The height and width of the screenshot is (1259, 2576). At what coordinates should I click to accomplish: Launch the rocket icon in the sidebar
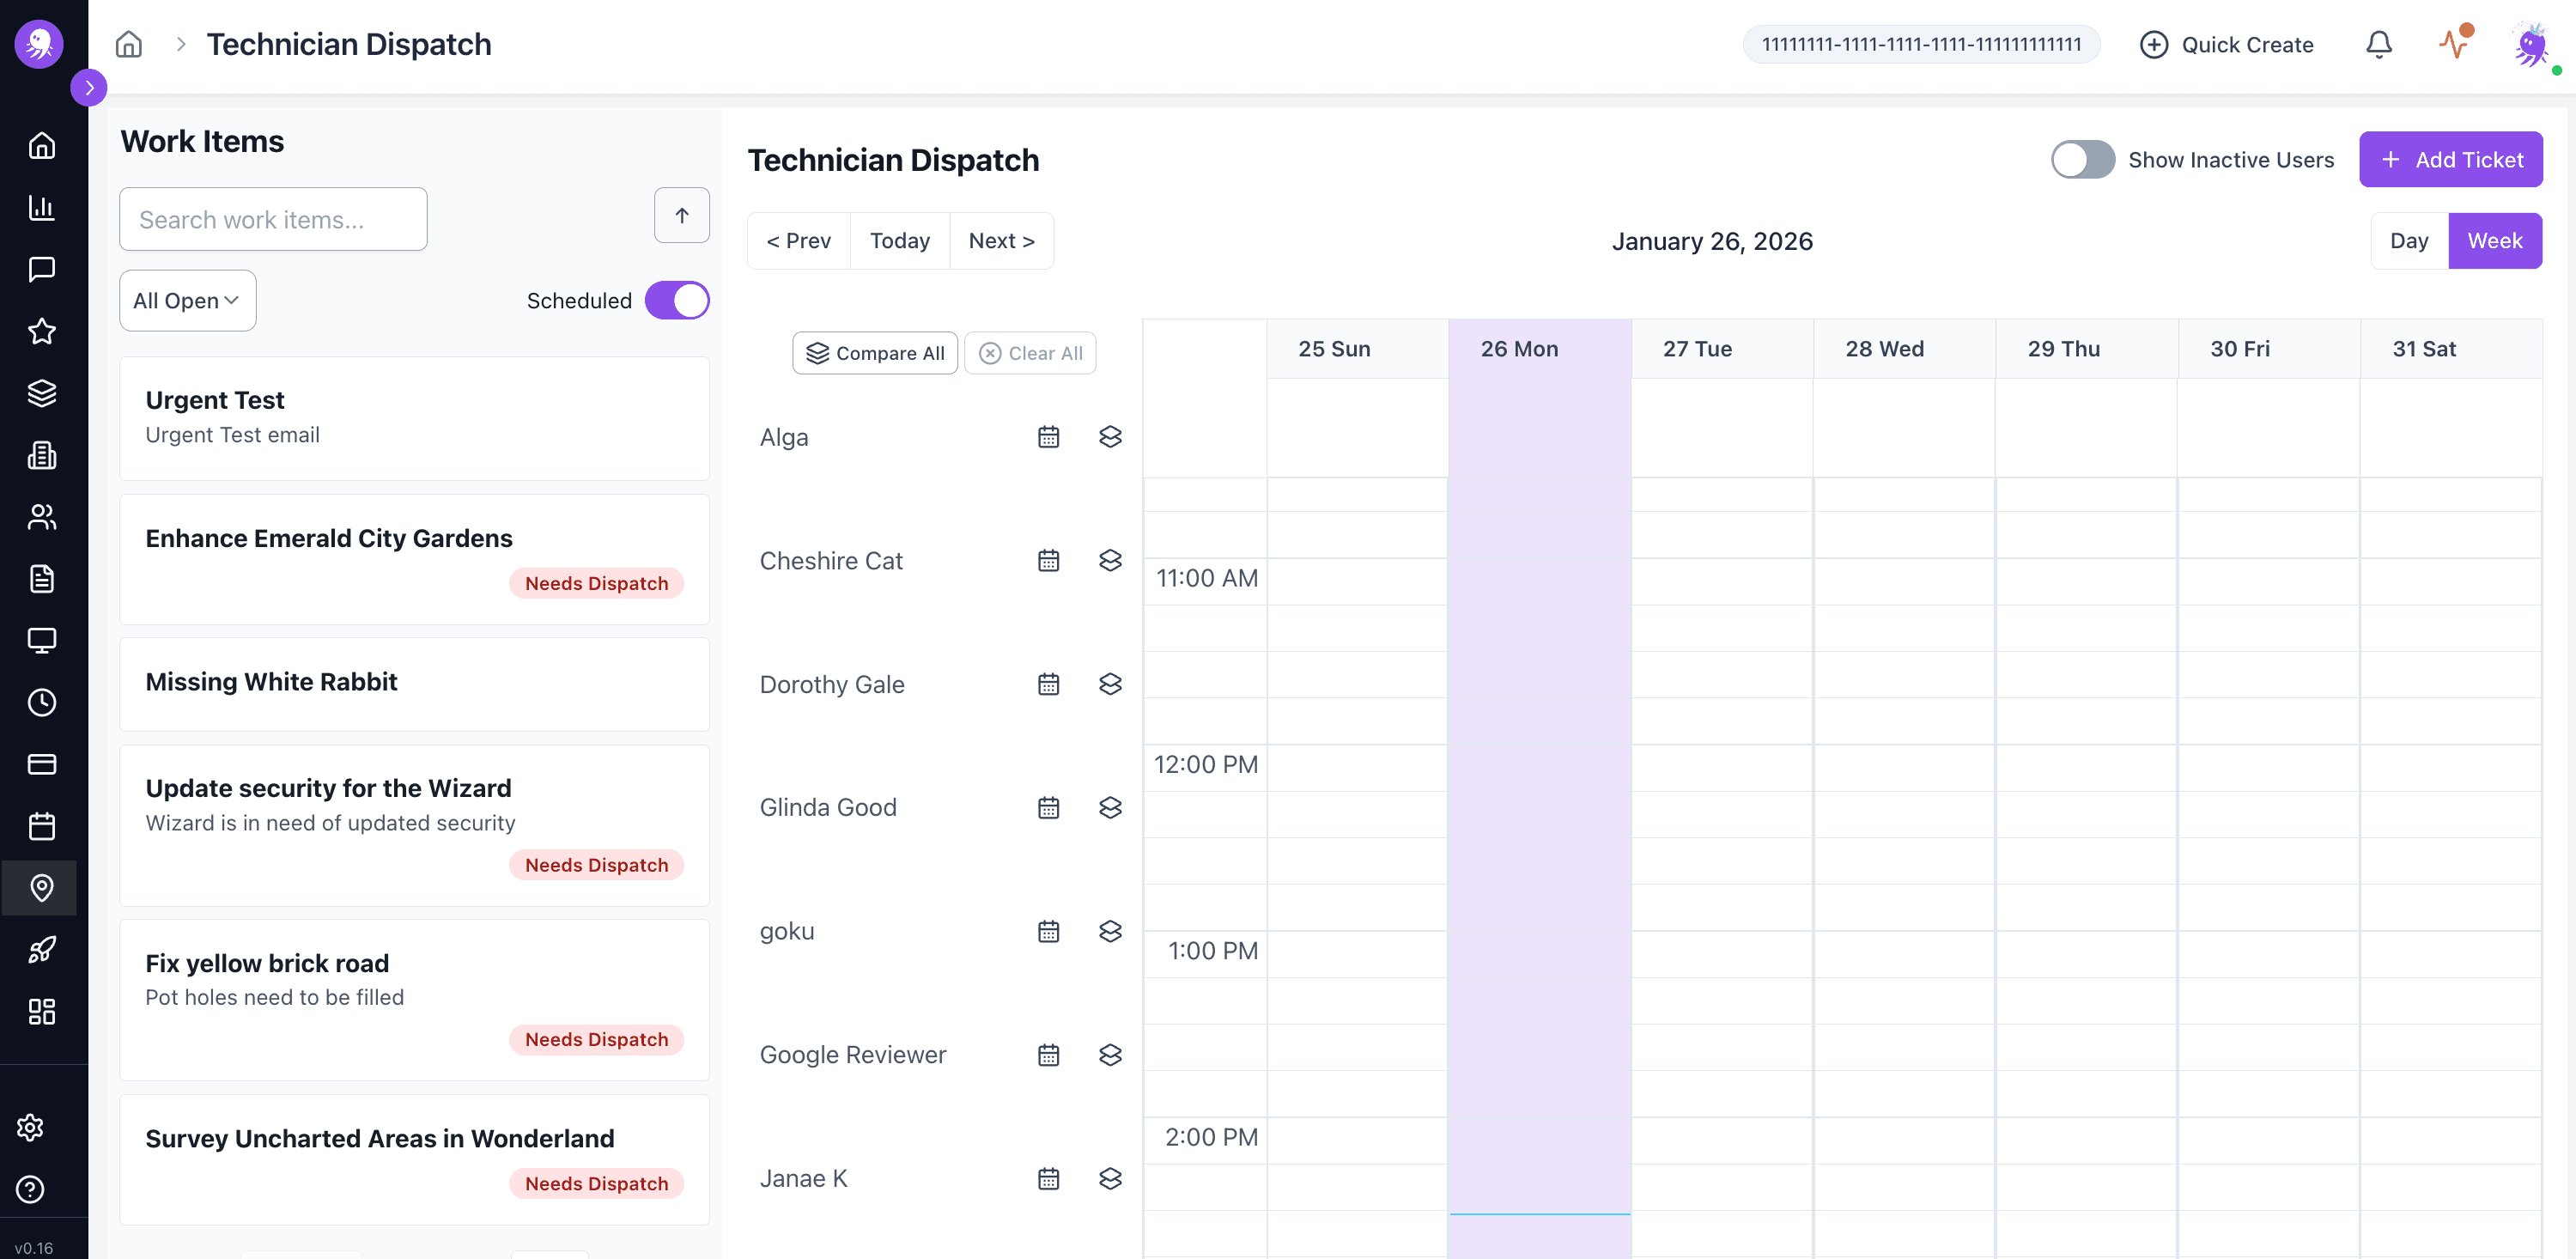point(42,949)
